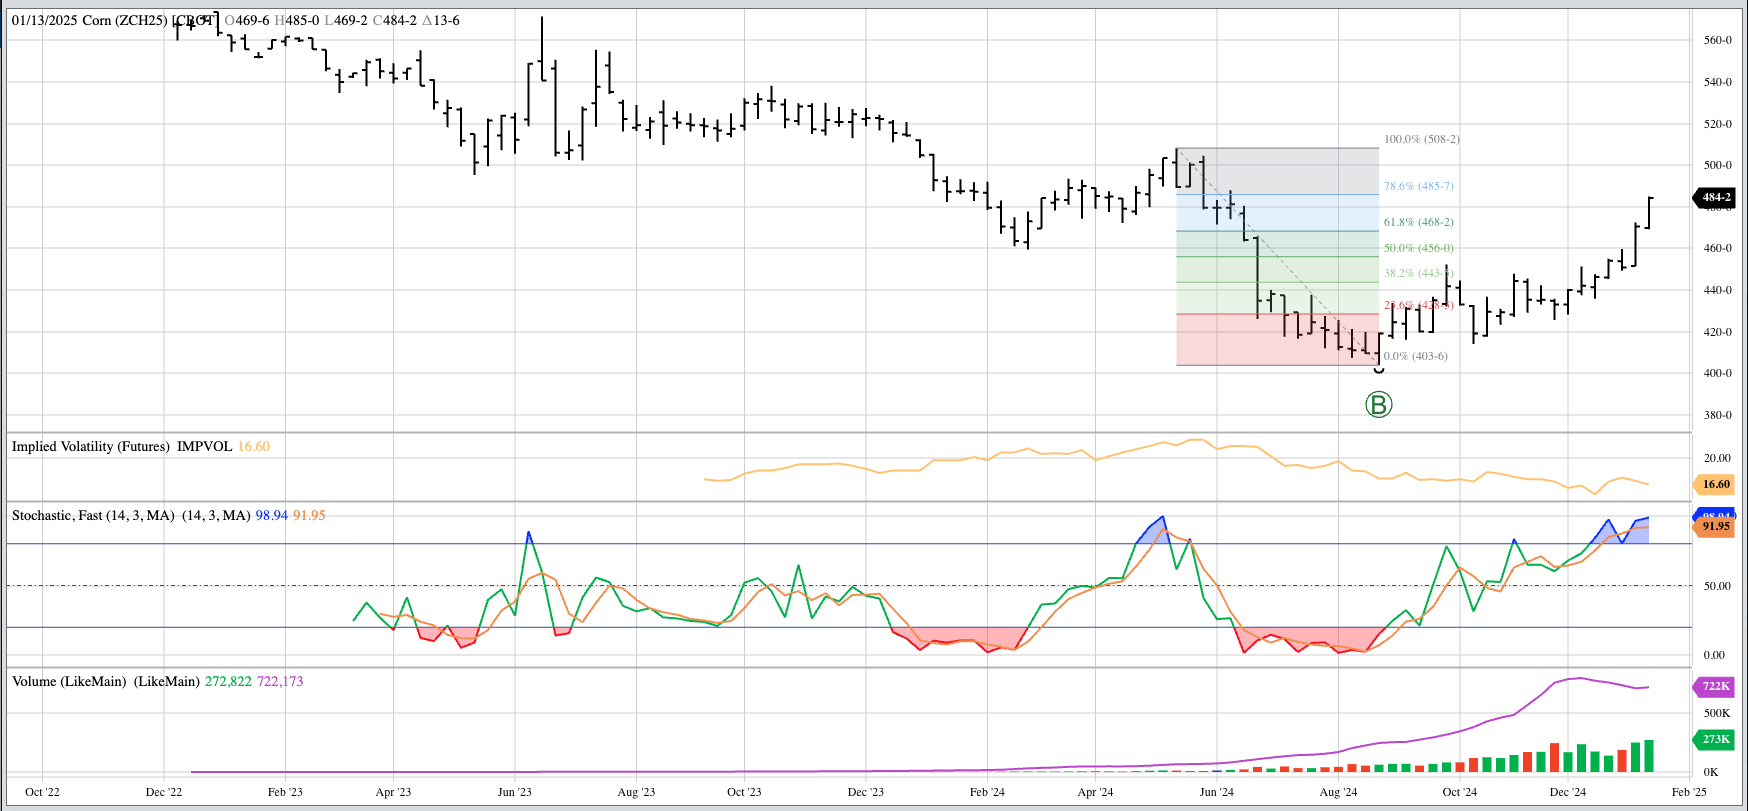
Task: Select the 61.8% (468-2) retracement label
Action: click(x=1418, y=222)
